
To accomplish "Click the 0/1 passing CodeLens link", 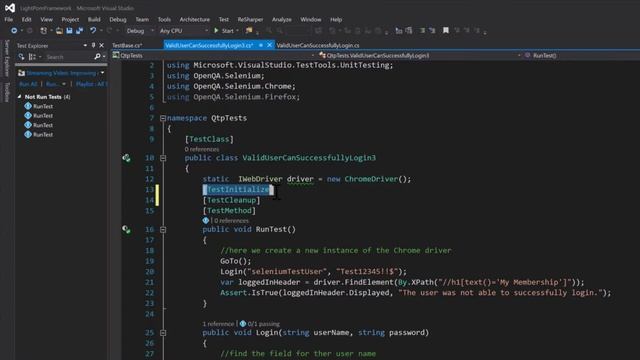I will 263,324.
